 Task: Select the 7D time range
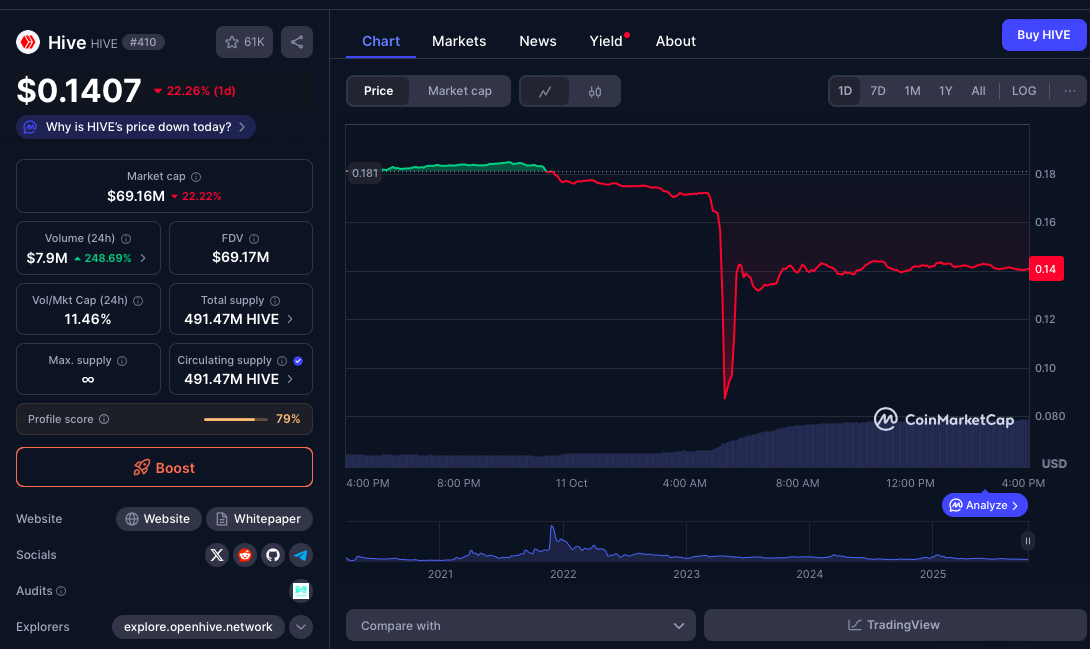(x=878, y=91)
